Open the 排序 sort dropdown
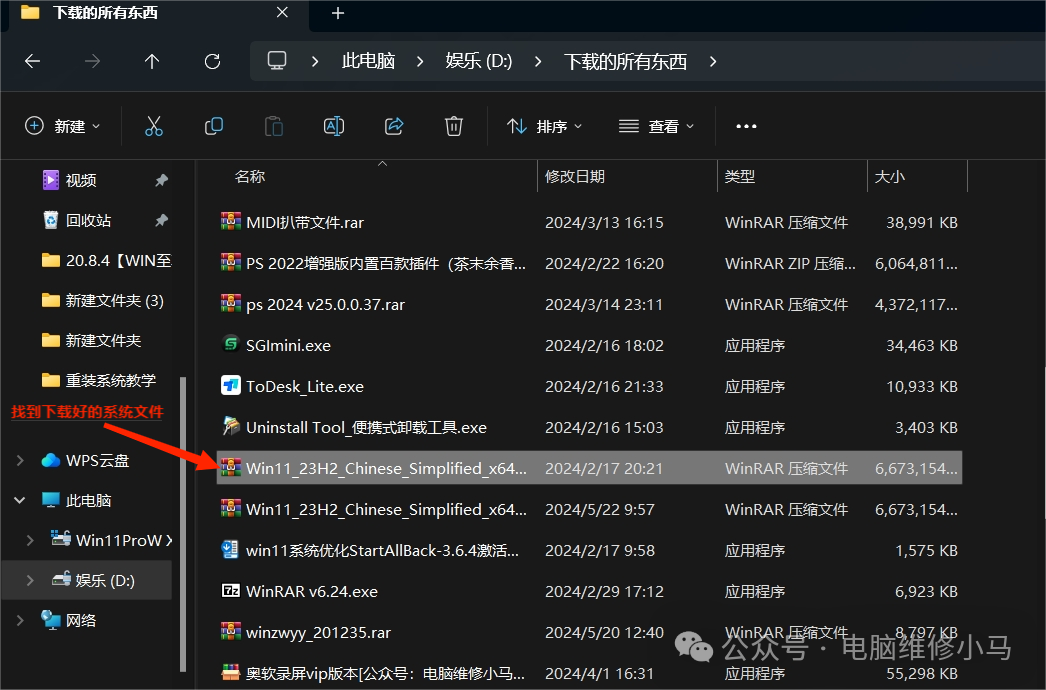 (544, 126)
